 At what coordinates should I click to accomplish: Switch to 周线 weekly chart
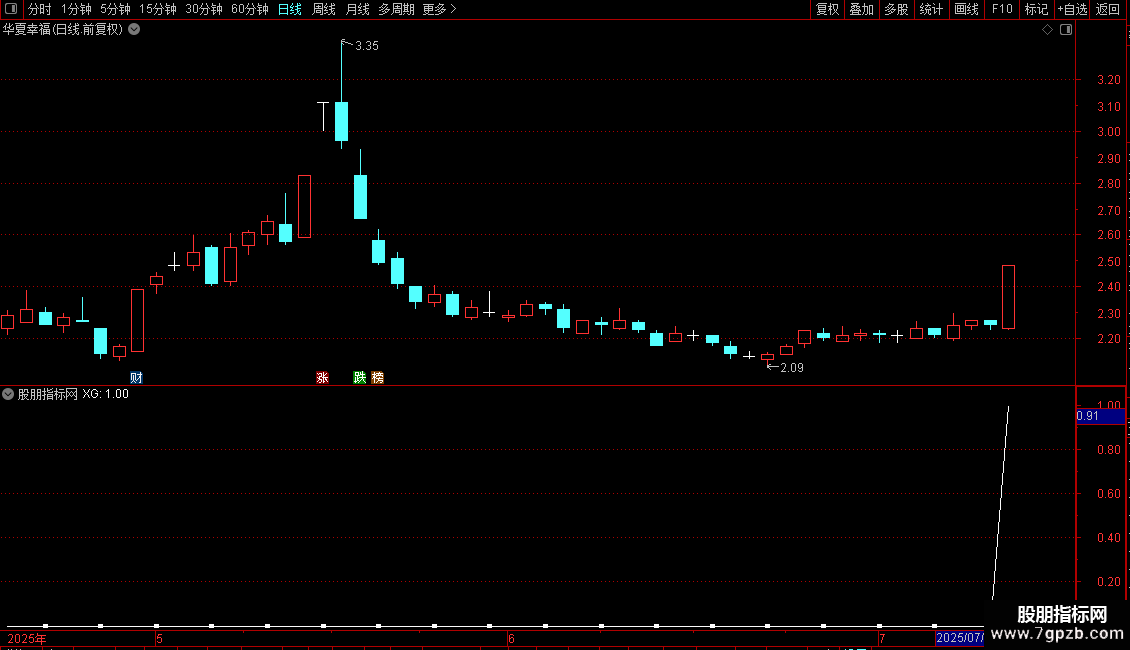tap(324, 9)
